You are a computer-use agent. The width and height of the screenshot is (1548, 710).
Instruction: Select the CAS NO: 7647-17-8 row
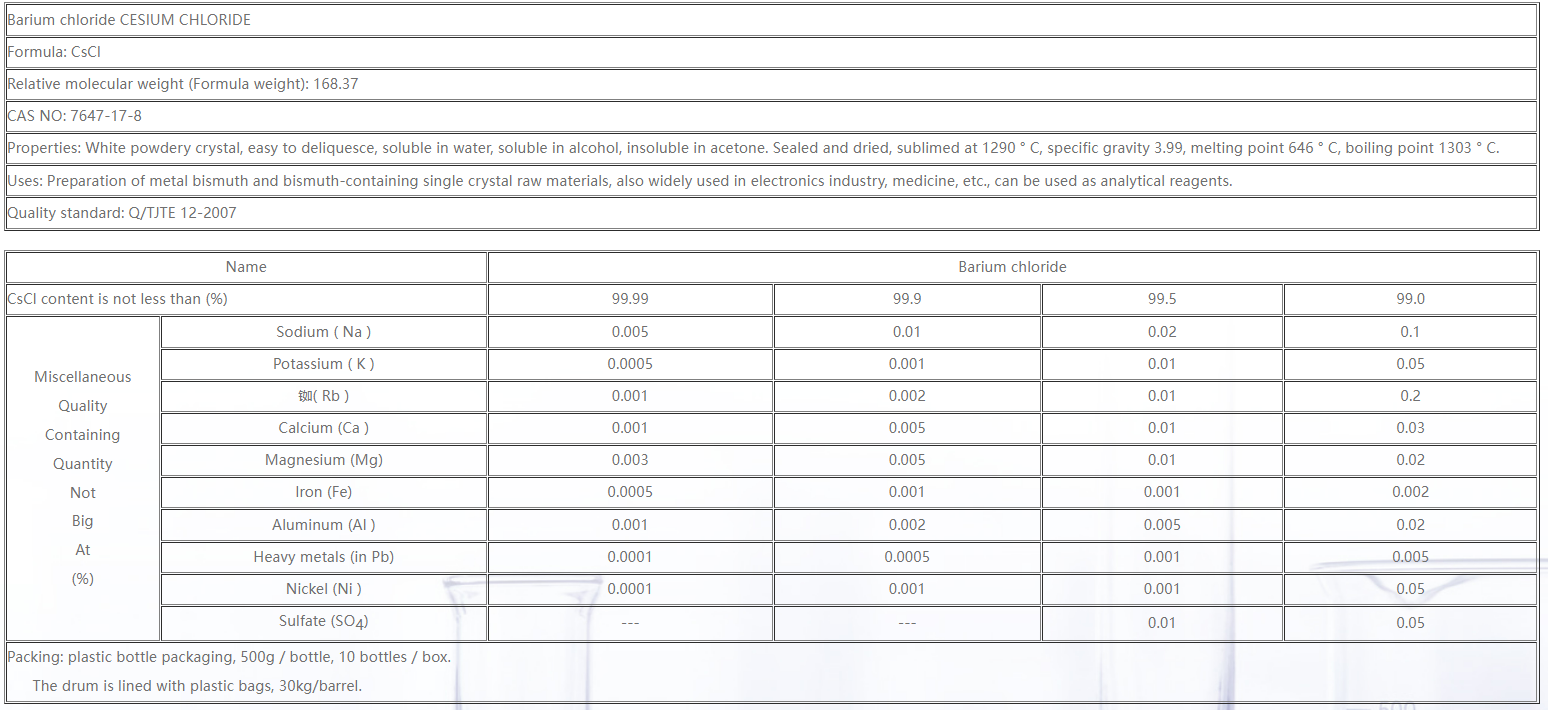click(75, 116)
